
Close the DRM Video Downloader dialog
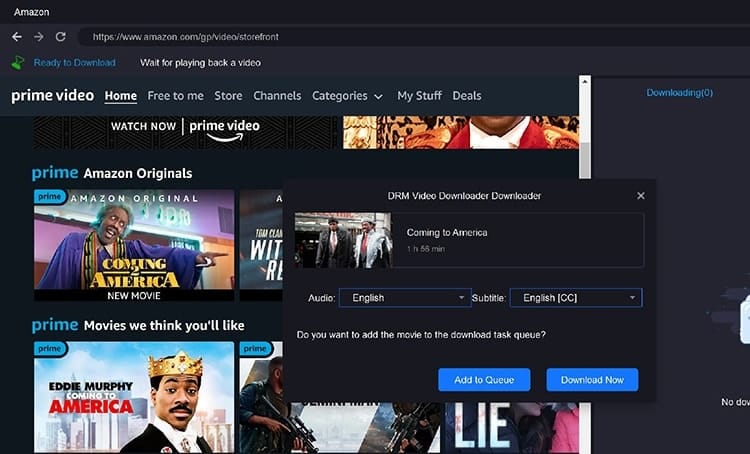pyautogui.click(x=641, y=196)
